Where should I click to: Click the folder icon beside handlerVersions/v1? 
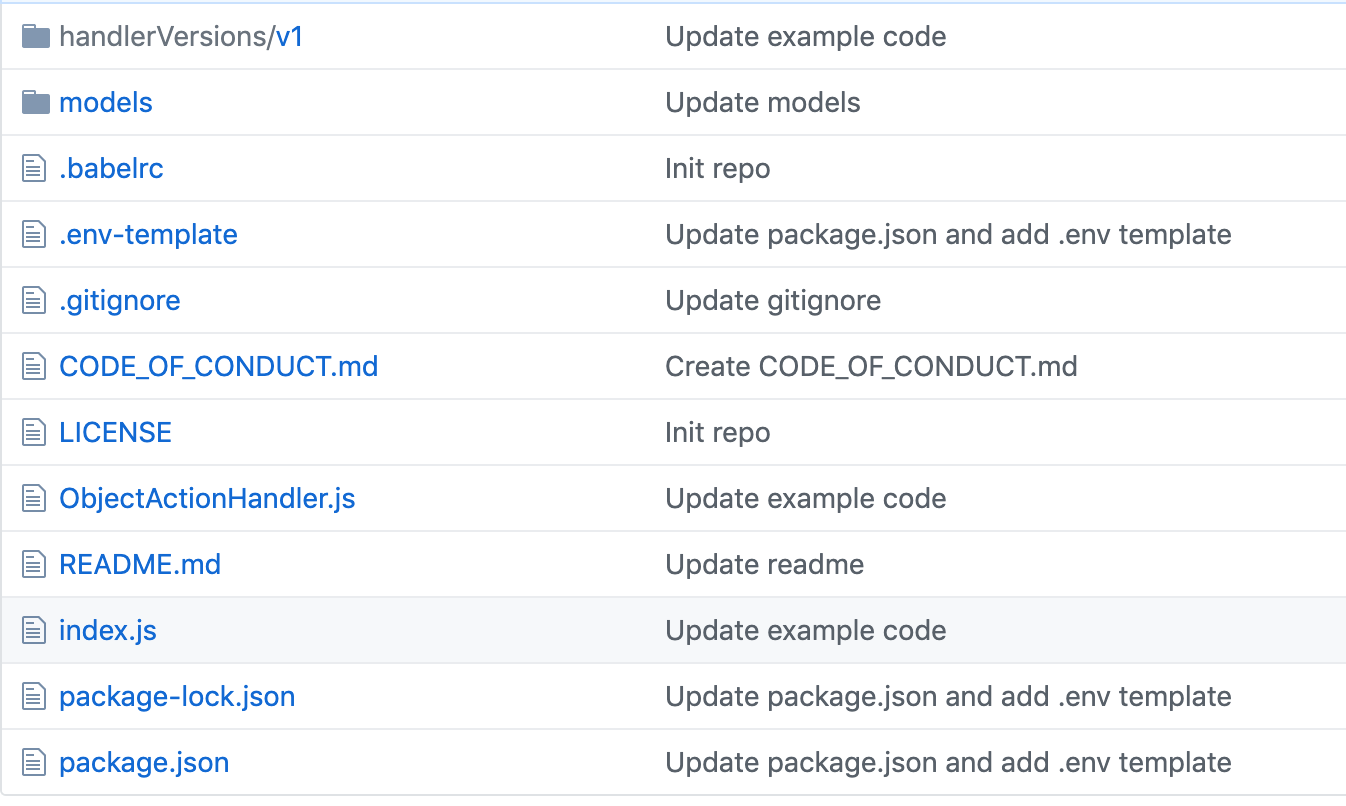(x=35, y=37)
